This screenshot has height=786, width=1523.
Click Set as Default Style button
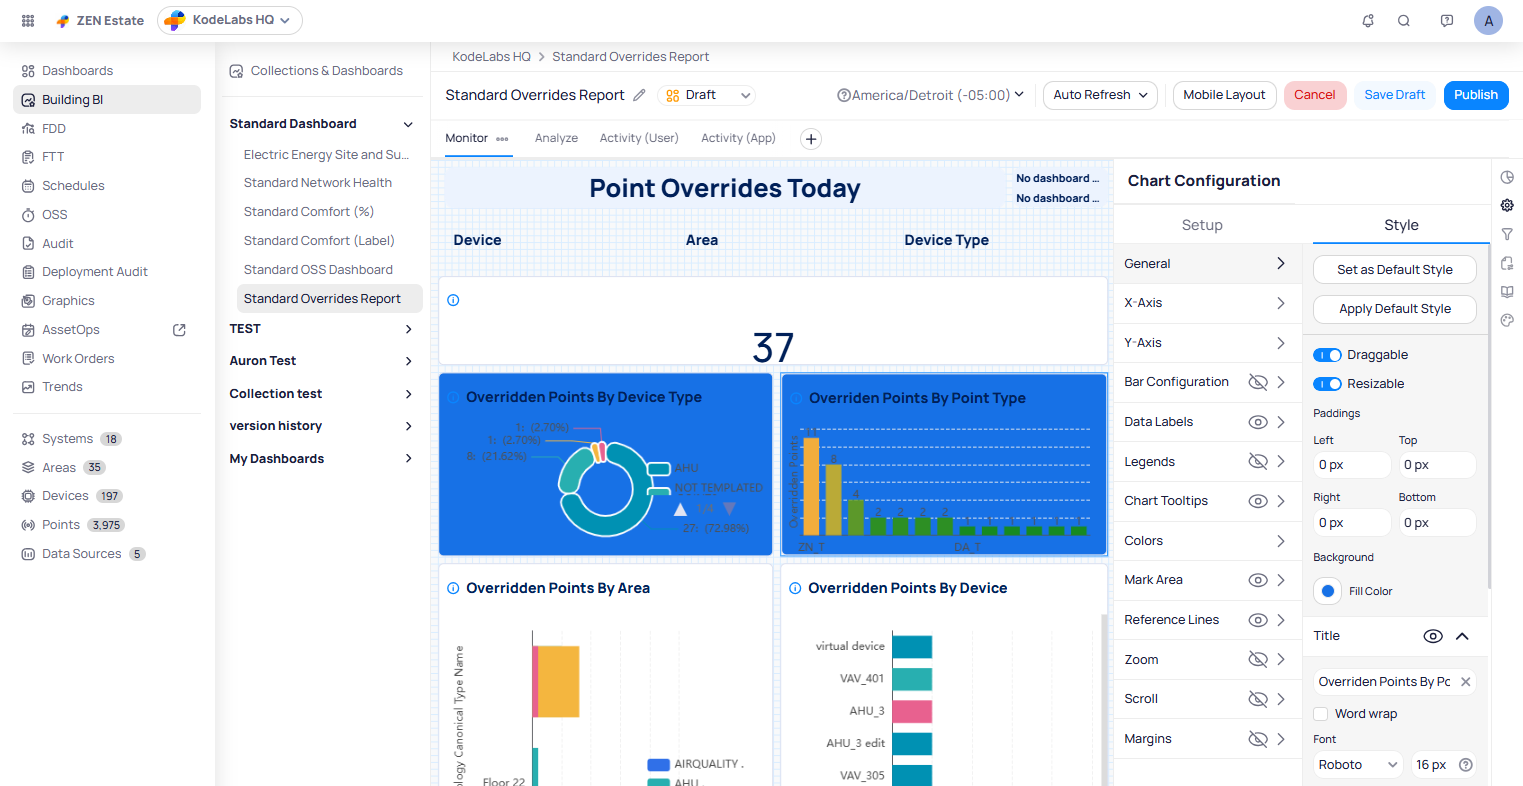coord(1394,270)
